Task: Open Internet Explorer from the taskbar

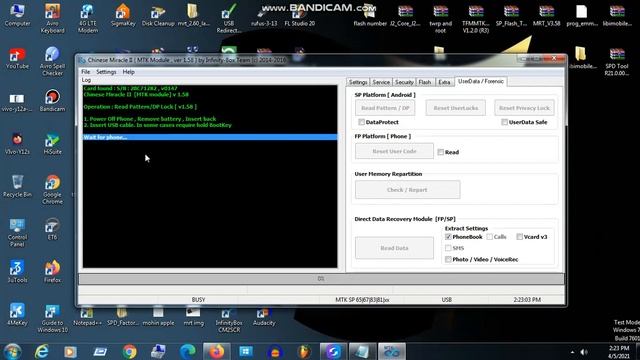Action: (41, 351)
